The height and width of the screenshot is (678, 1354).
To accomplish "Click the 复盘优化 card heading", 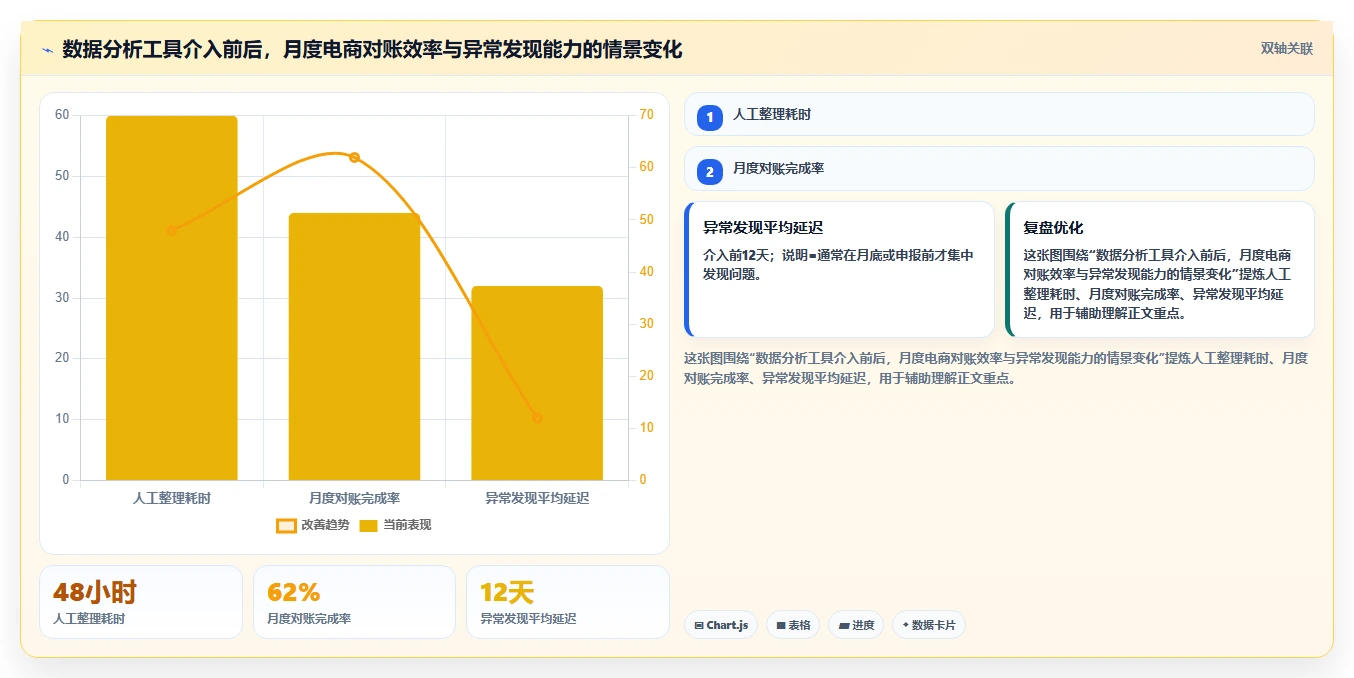I will pos(1053,228).
